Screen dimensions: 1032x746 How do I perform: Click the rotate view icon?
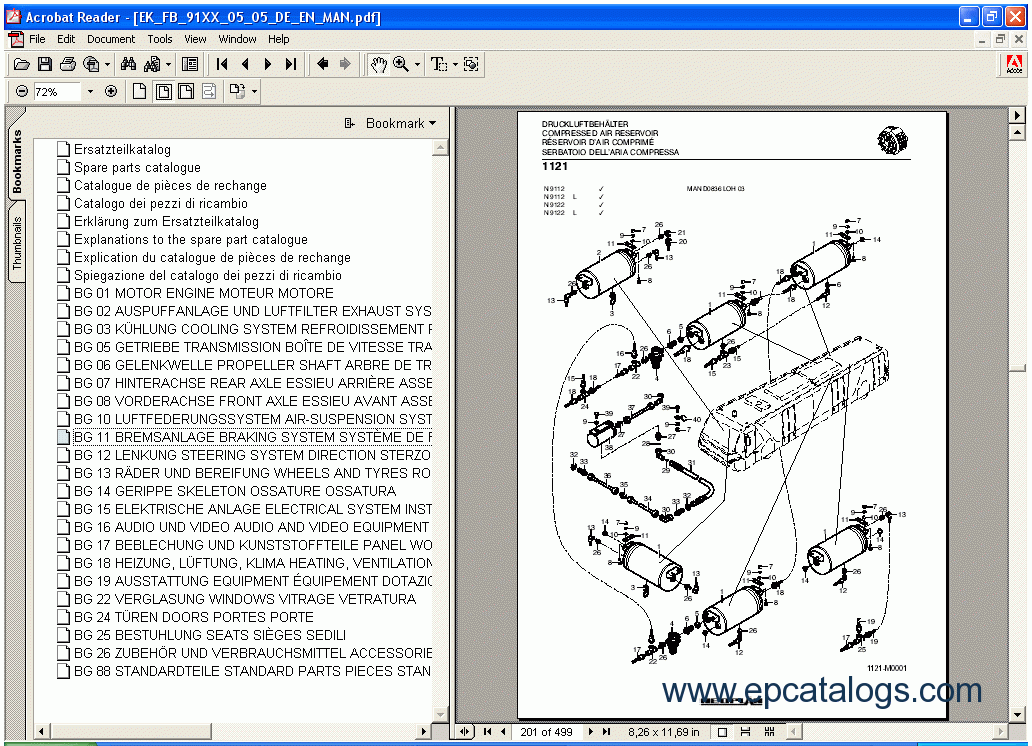click(236, 92)
